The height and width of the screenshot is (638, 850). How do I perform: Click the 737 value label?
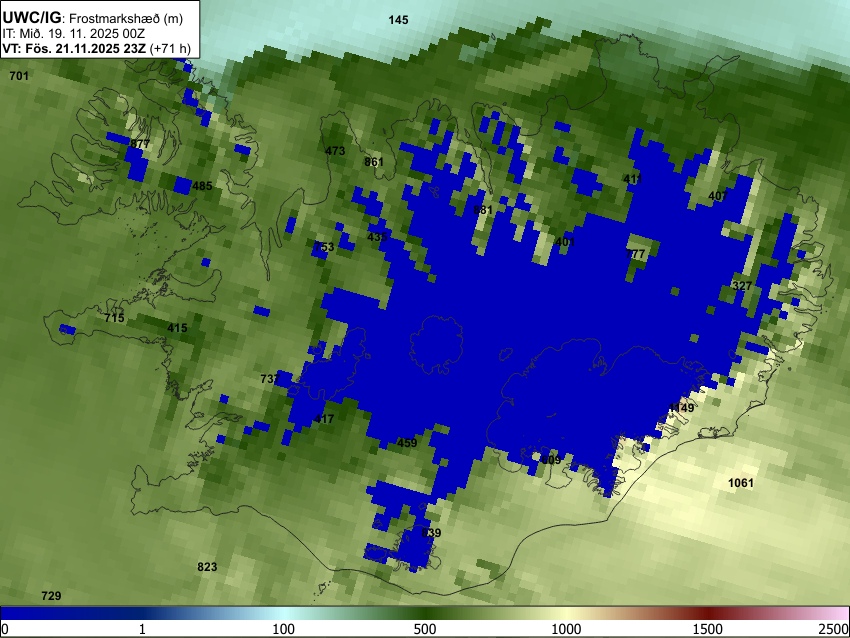click(270, 379)
